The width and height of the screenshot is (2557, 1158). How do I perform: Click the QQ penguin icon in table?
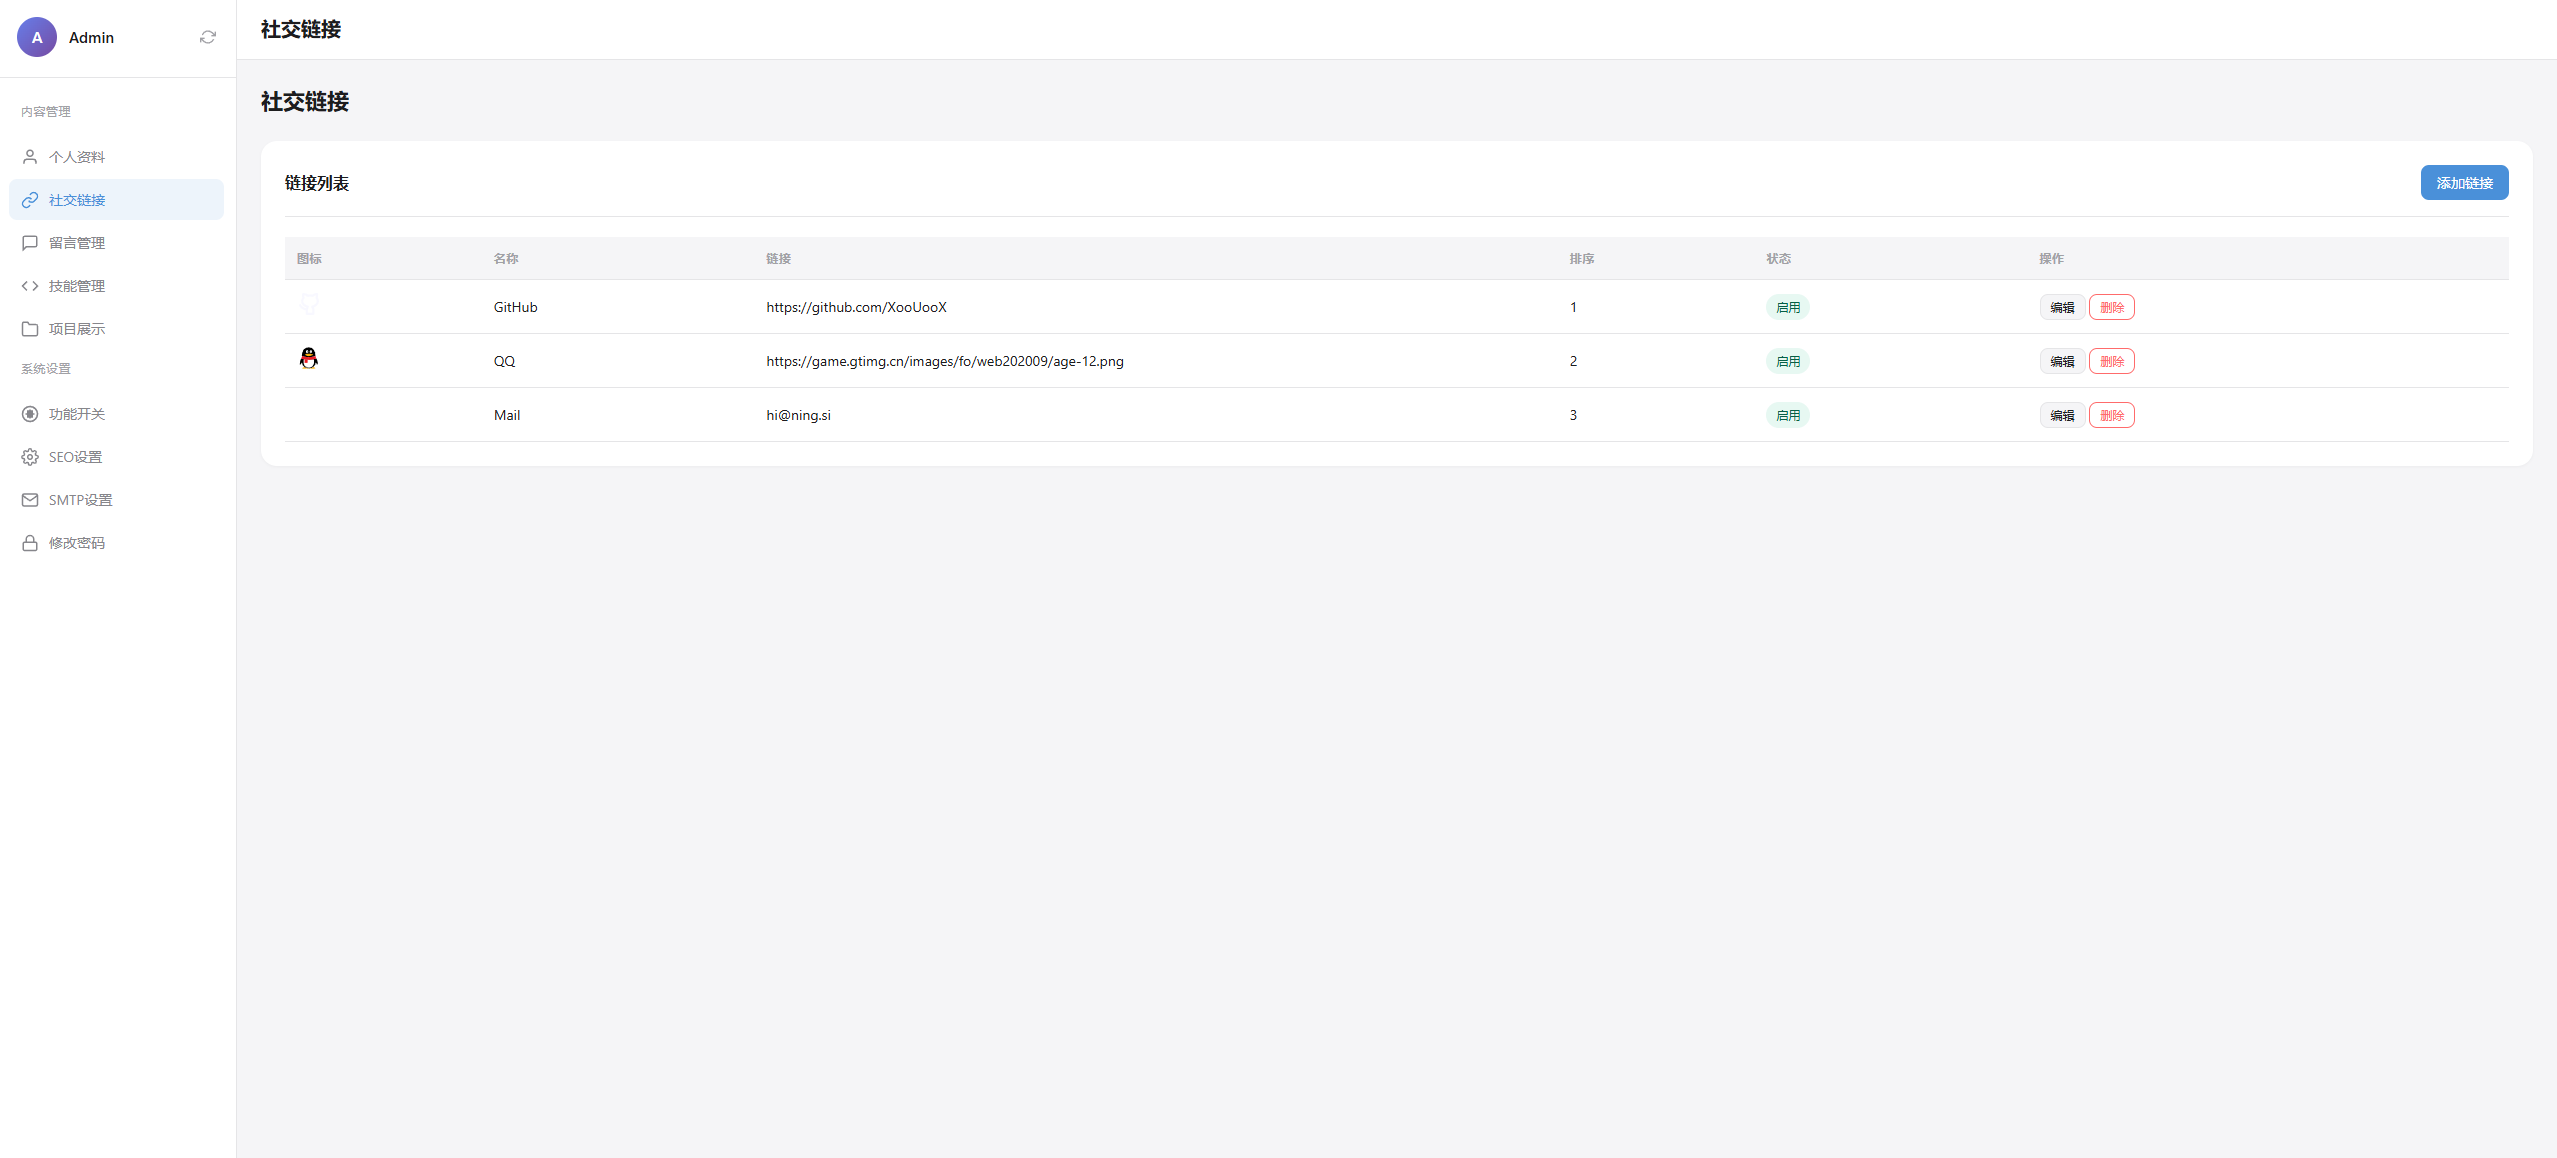309,359
